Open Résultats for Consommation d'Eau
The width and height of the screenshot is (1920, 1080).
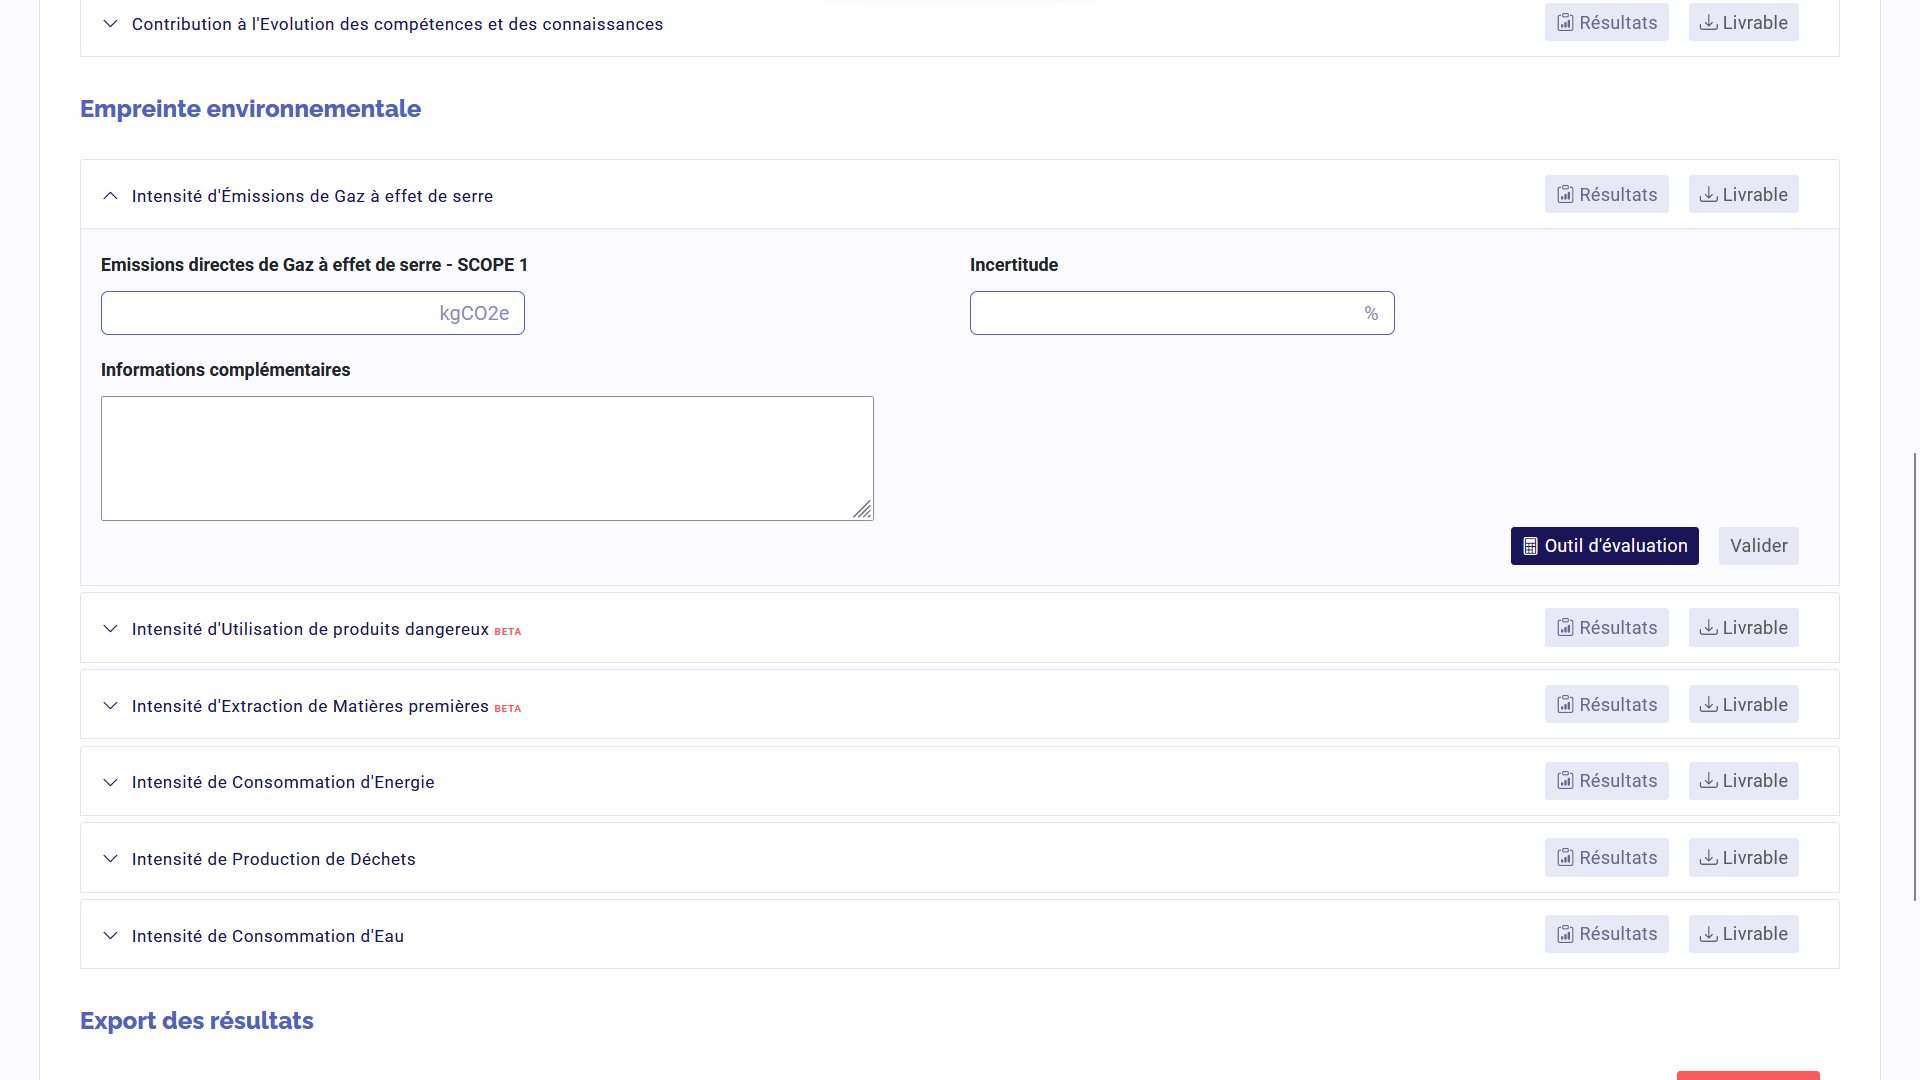tap(1606, 934)
